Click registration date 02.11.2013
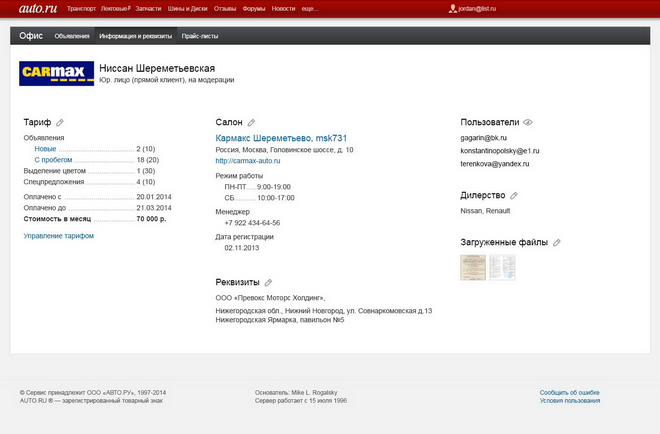 pos(242,248)
